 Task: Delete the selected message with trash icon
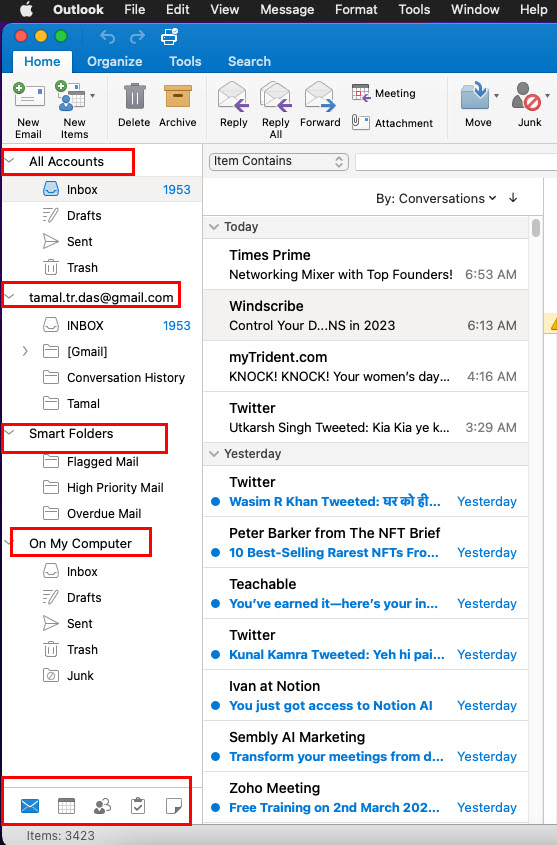coord(134,97)
